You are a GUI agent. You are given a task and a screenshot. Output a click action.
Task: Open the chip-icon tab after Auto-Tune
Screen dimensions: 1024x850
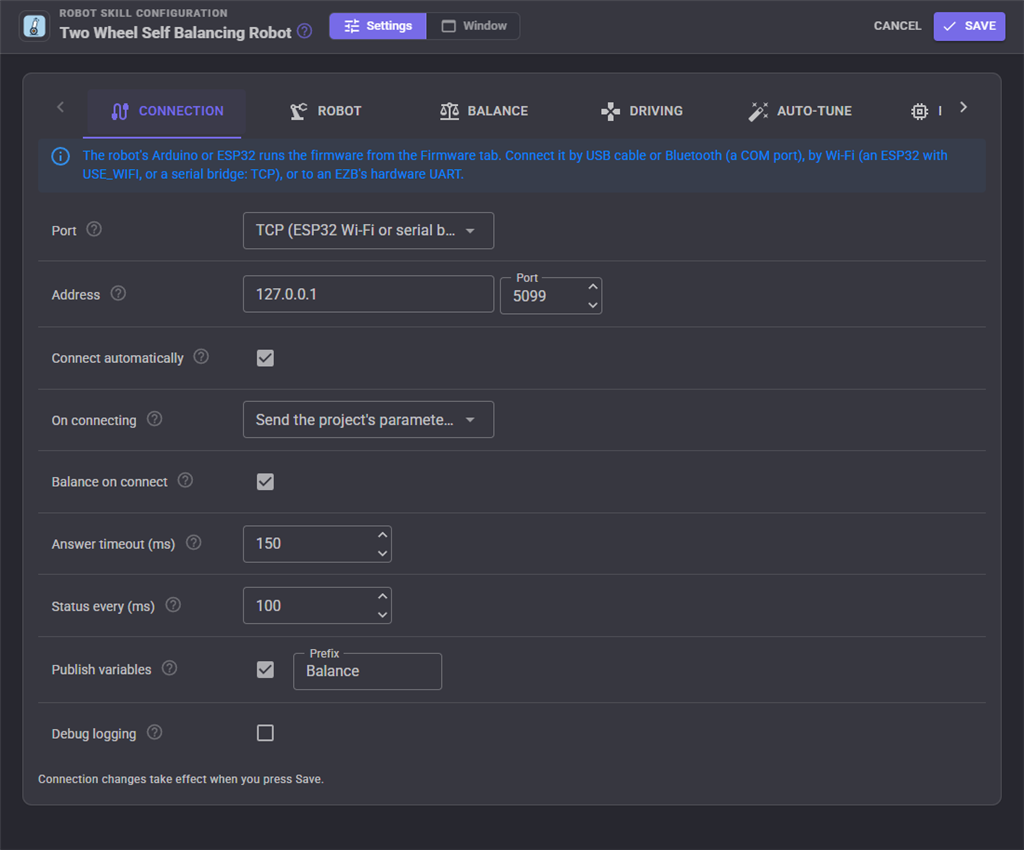coord(920,112)
